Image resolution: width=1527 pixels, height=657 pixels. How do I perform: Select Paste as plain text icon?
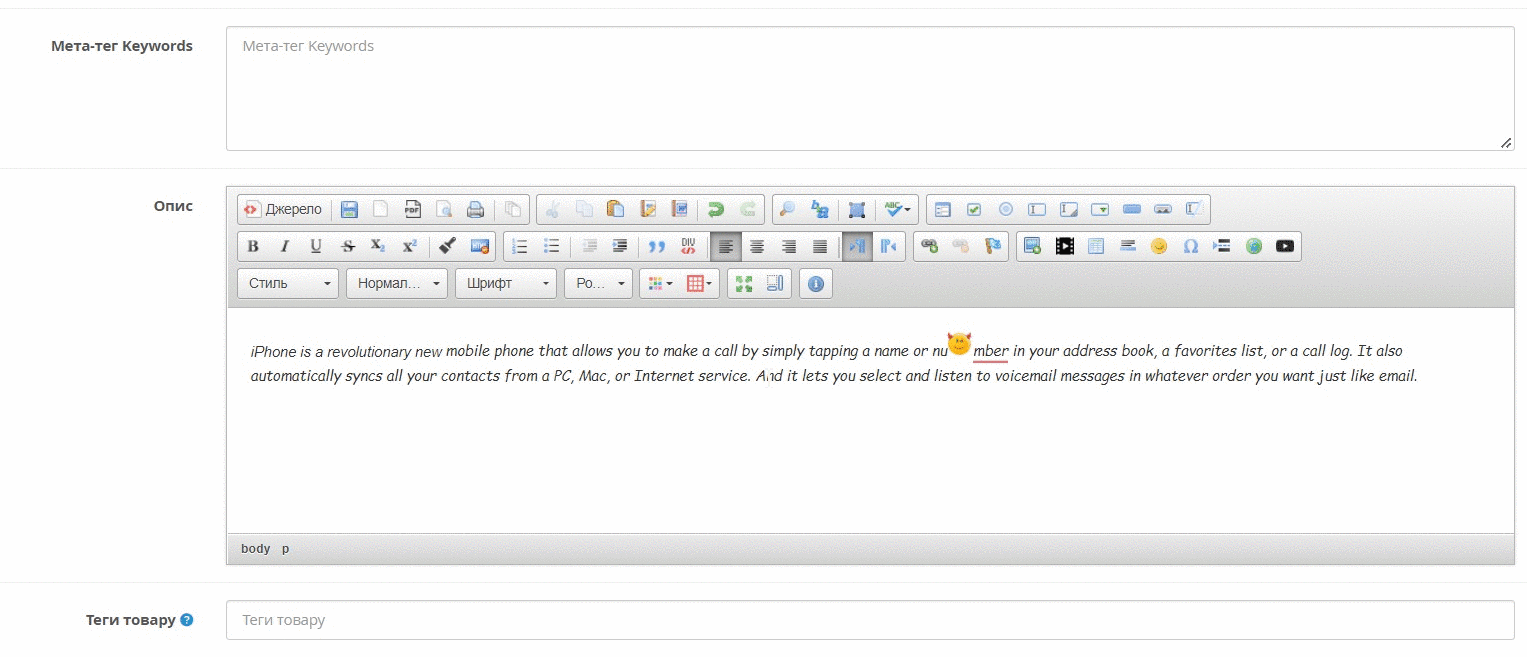[648, 209]
